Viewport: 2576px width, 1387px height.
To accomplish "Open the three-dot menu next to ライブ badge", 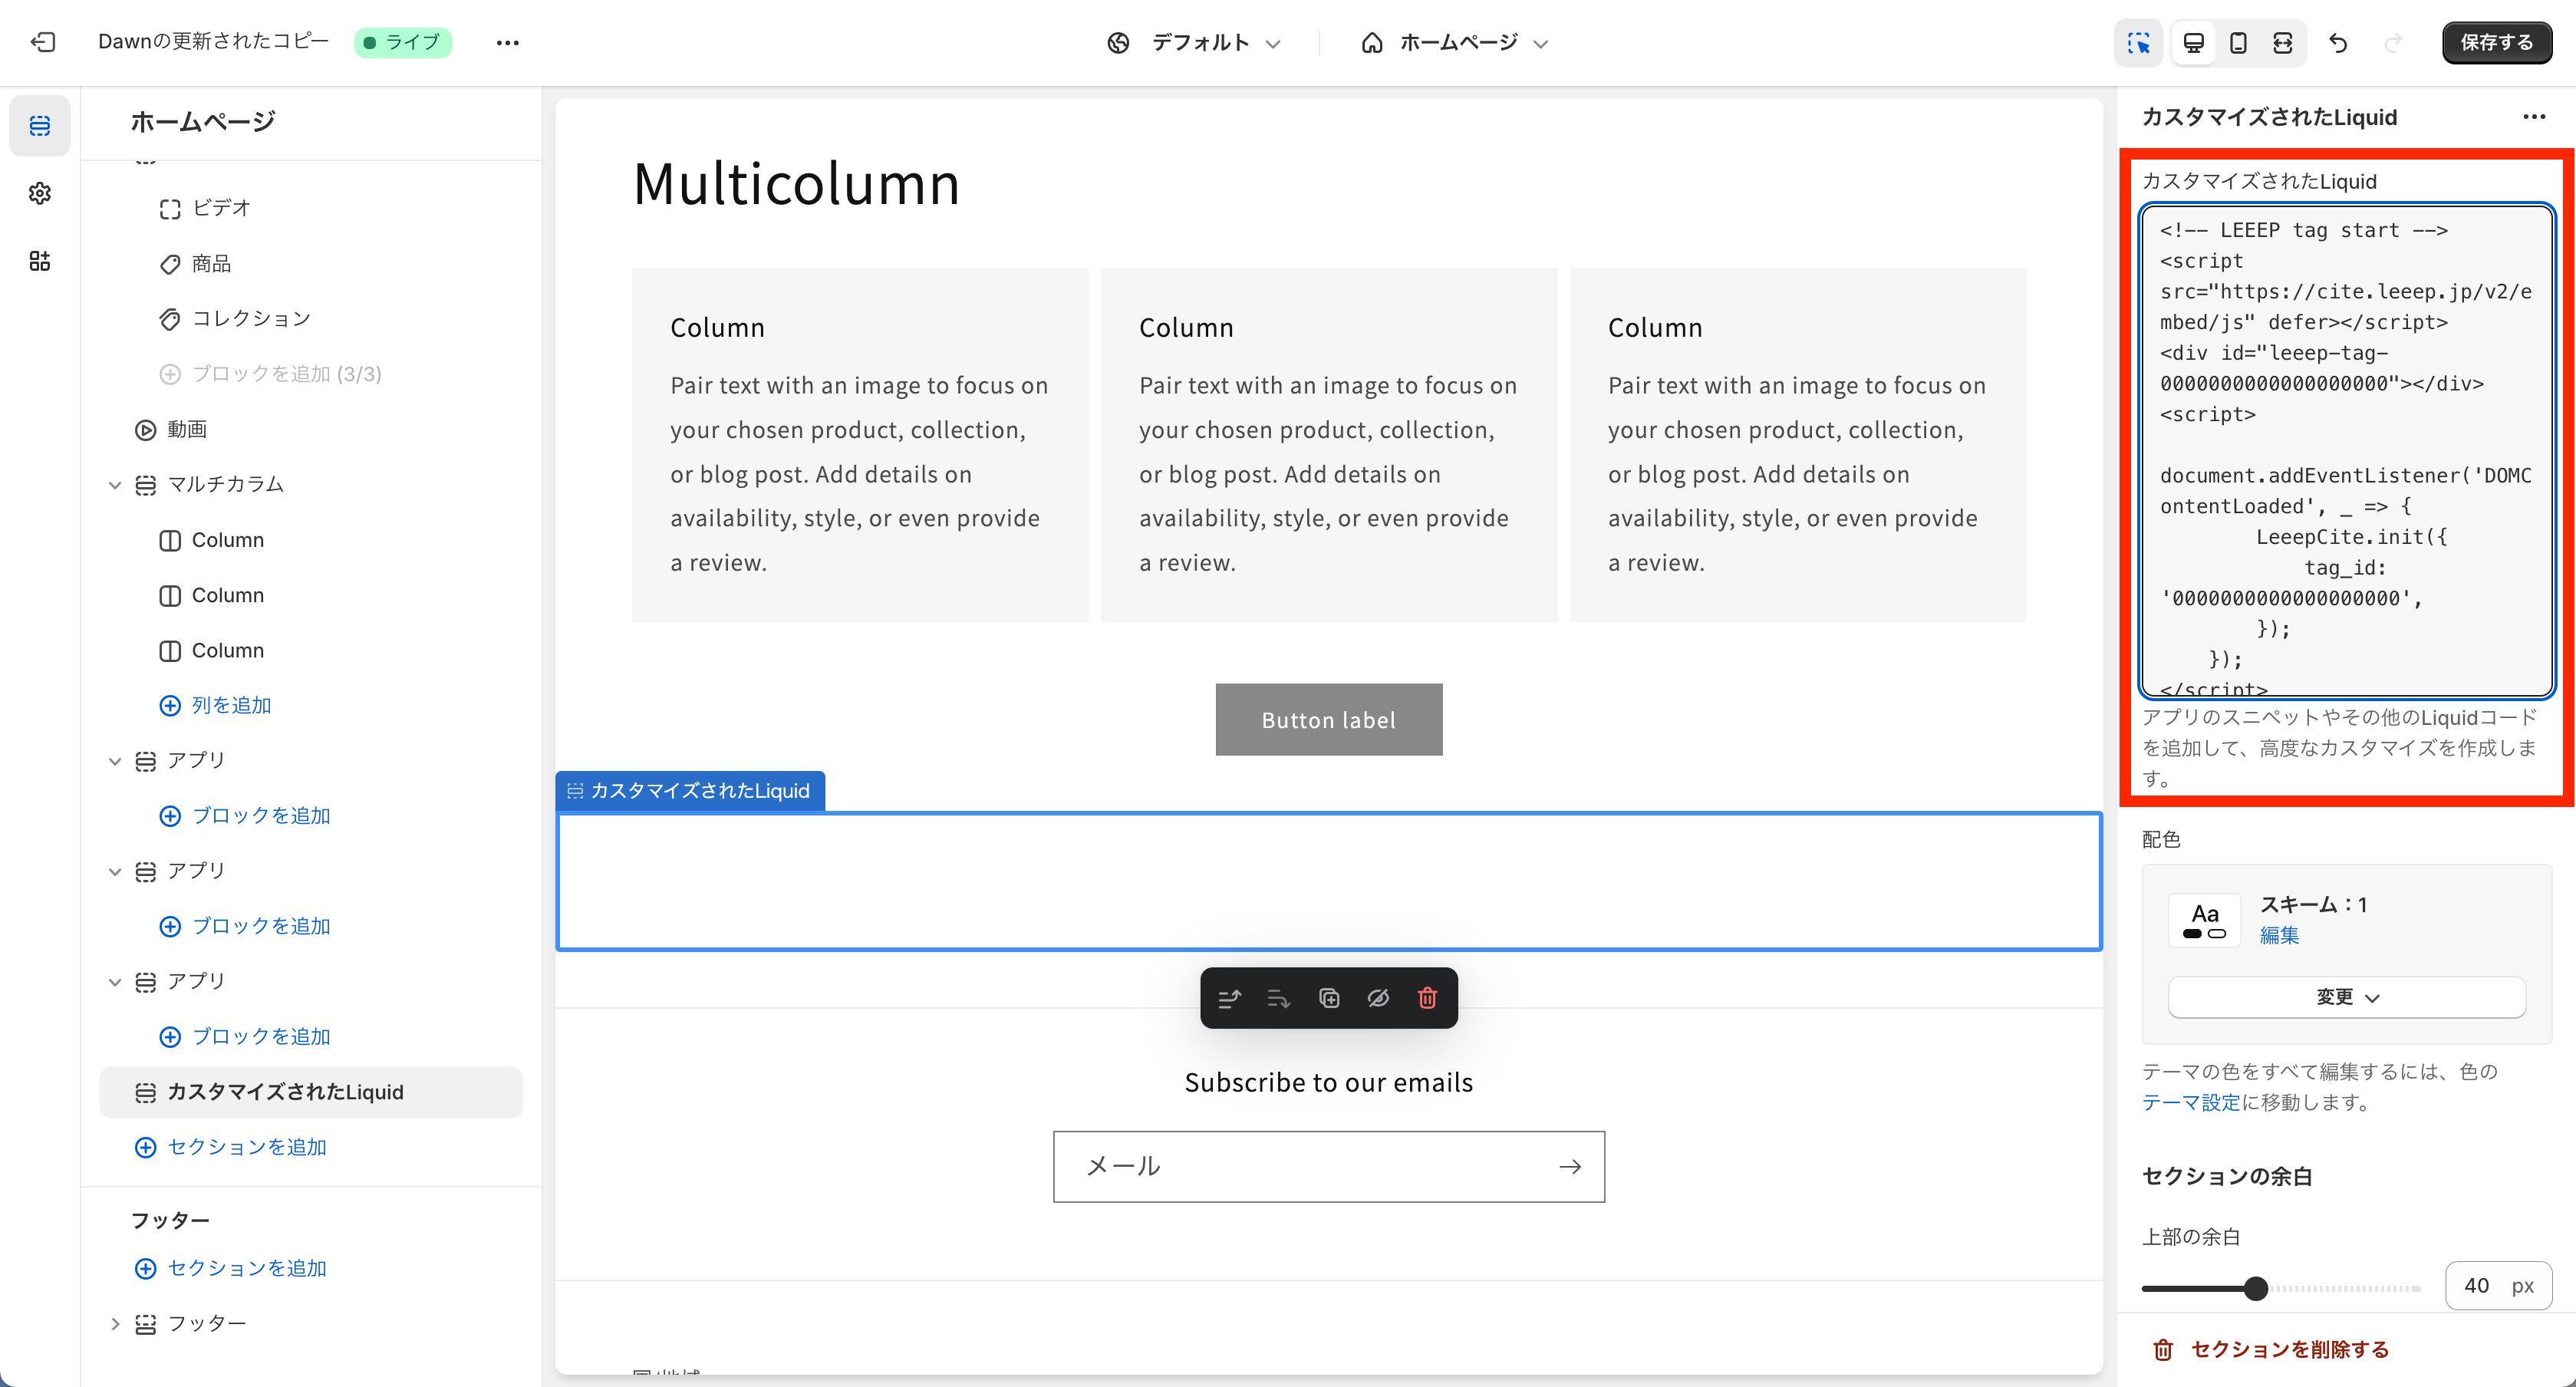I will [508, 42].
